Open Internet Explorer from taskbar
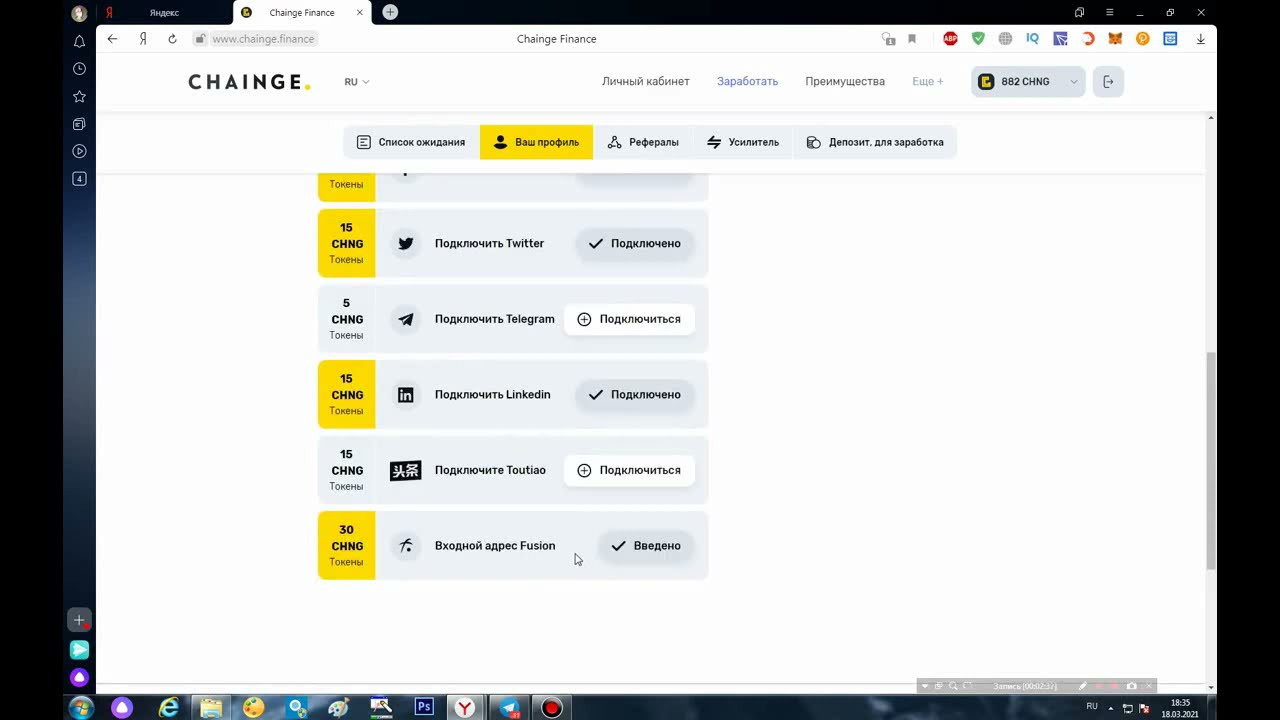 pos(169,707)
